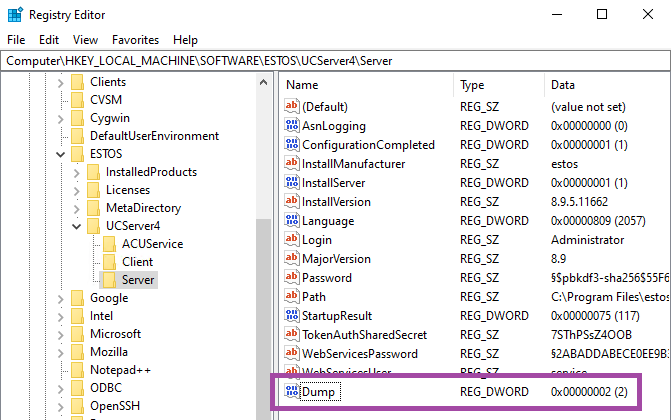Image resolution: width=671 pixels, height=420 pixels.
Task: Select the Notepad++ key in tree
Action: (121, 370)
